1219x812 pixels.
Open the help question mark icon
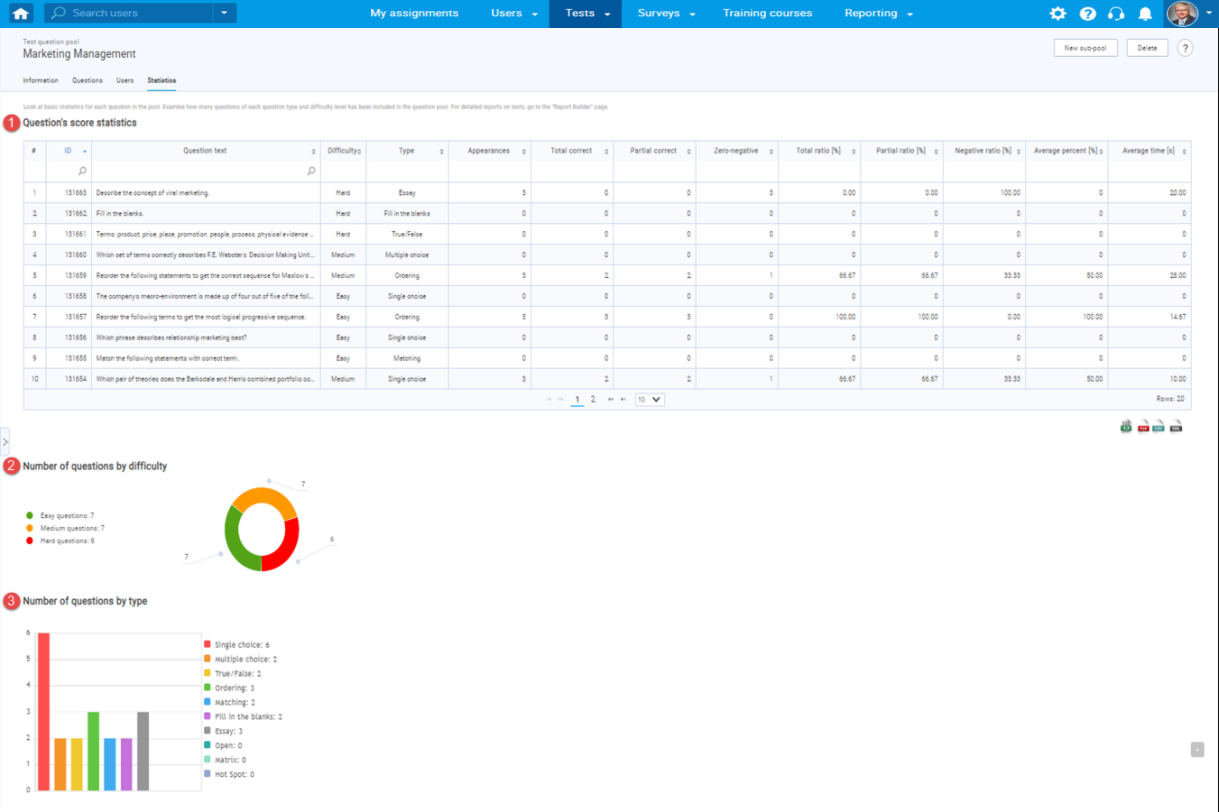[x=1086, y=13]
